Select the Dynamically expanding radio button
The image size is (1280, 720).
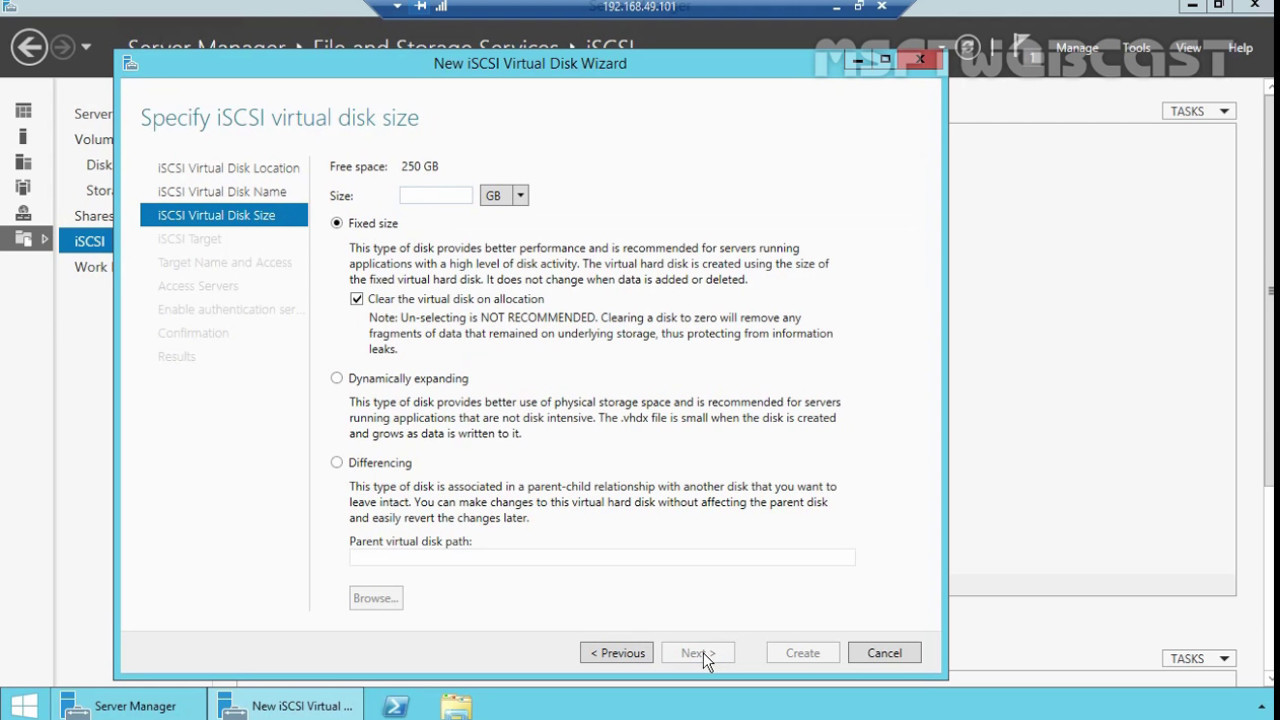tap(337, 378)
